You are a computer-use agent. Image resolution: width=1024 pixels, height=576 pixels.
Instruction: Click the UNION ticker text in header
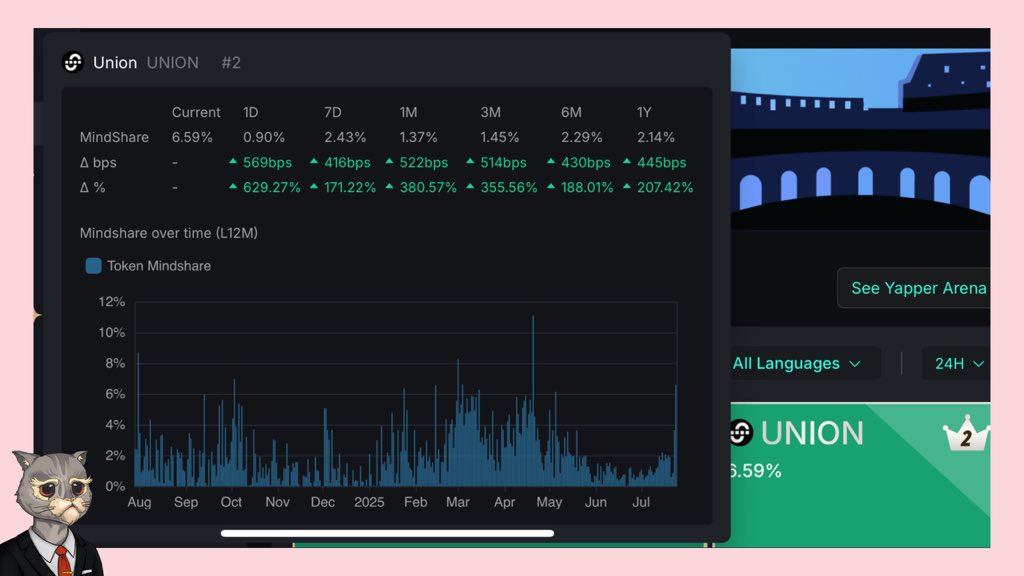click(172, 63)
